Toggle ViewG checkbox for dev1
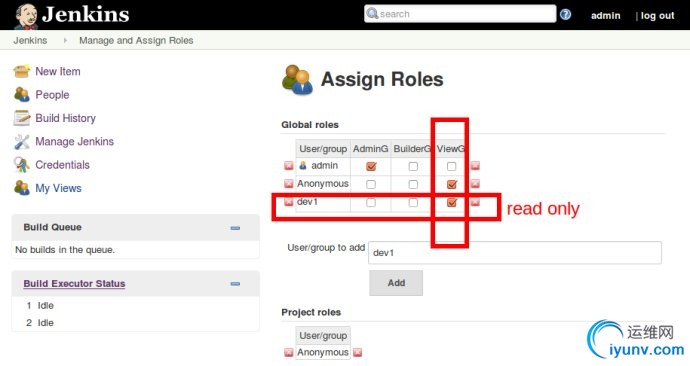The height and width of the screenshot is (366, 690). (x=451, y=202)
